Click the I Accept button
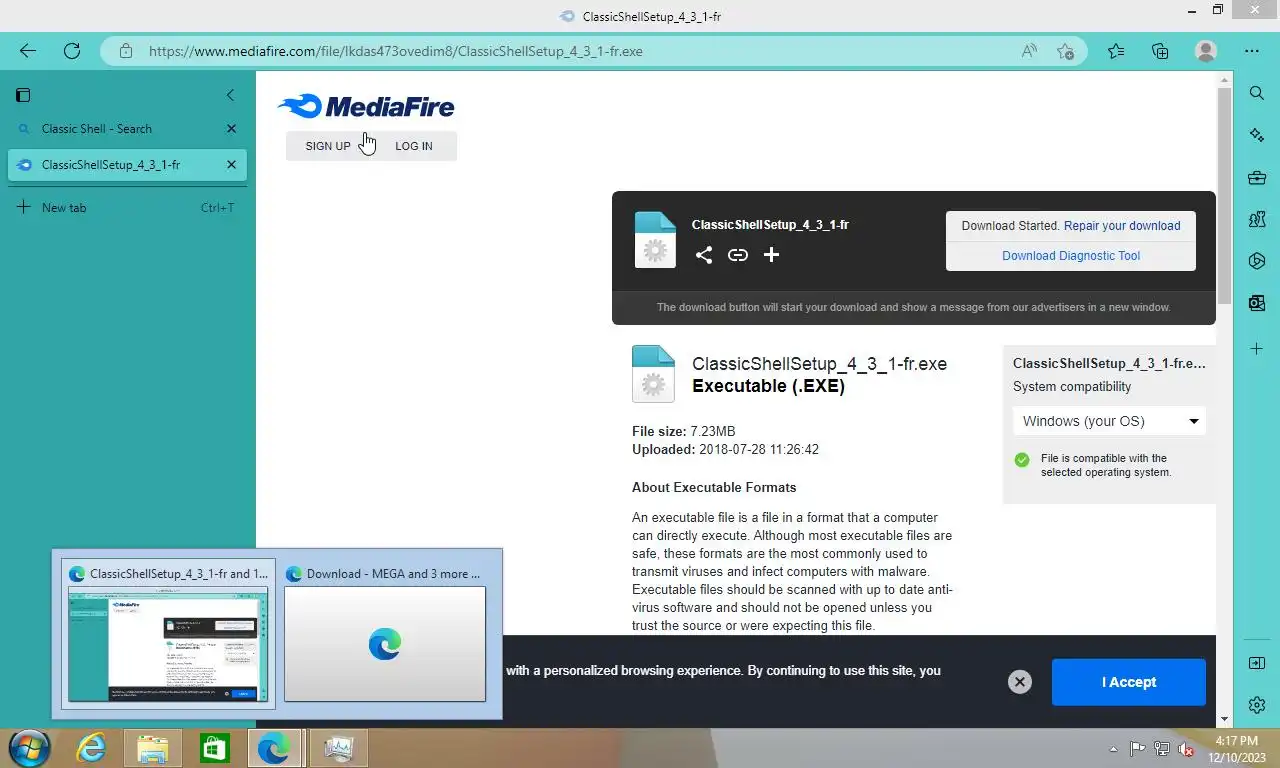 point(1129,682)
